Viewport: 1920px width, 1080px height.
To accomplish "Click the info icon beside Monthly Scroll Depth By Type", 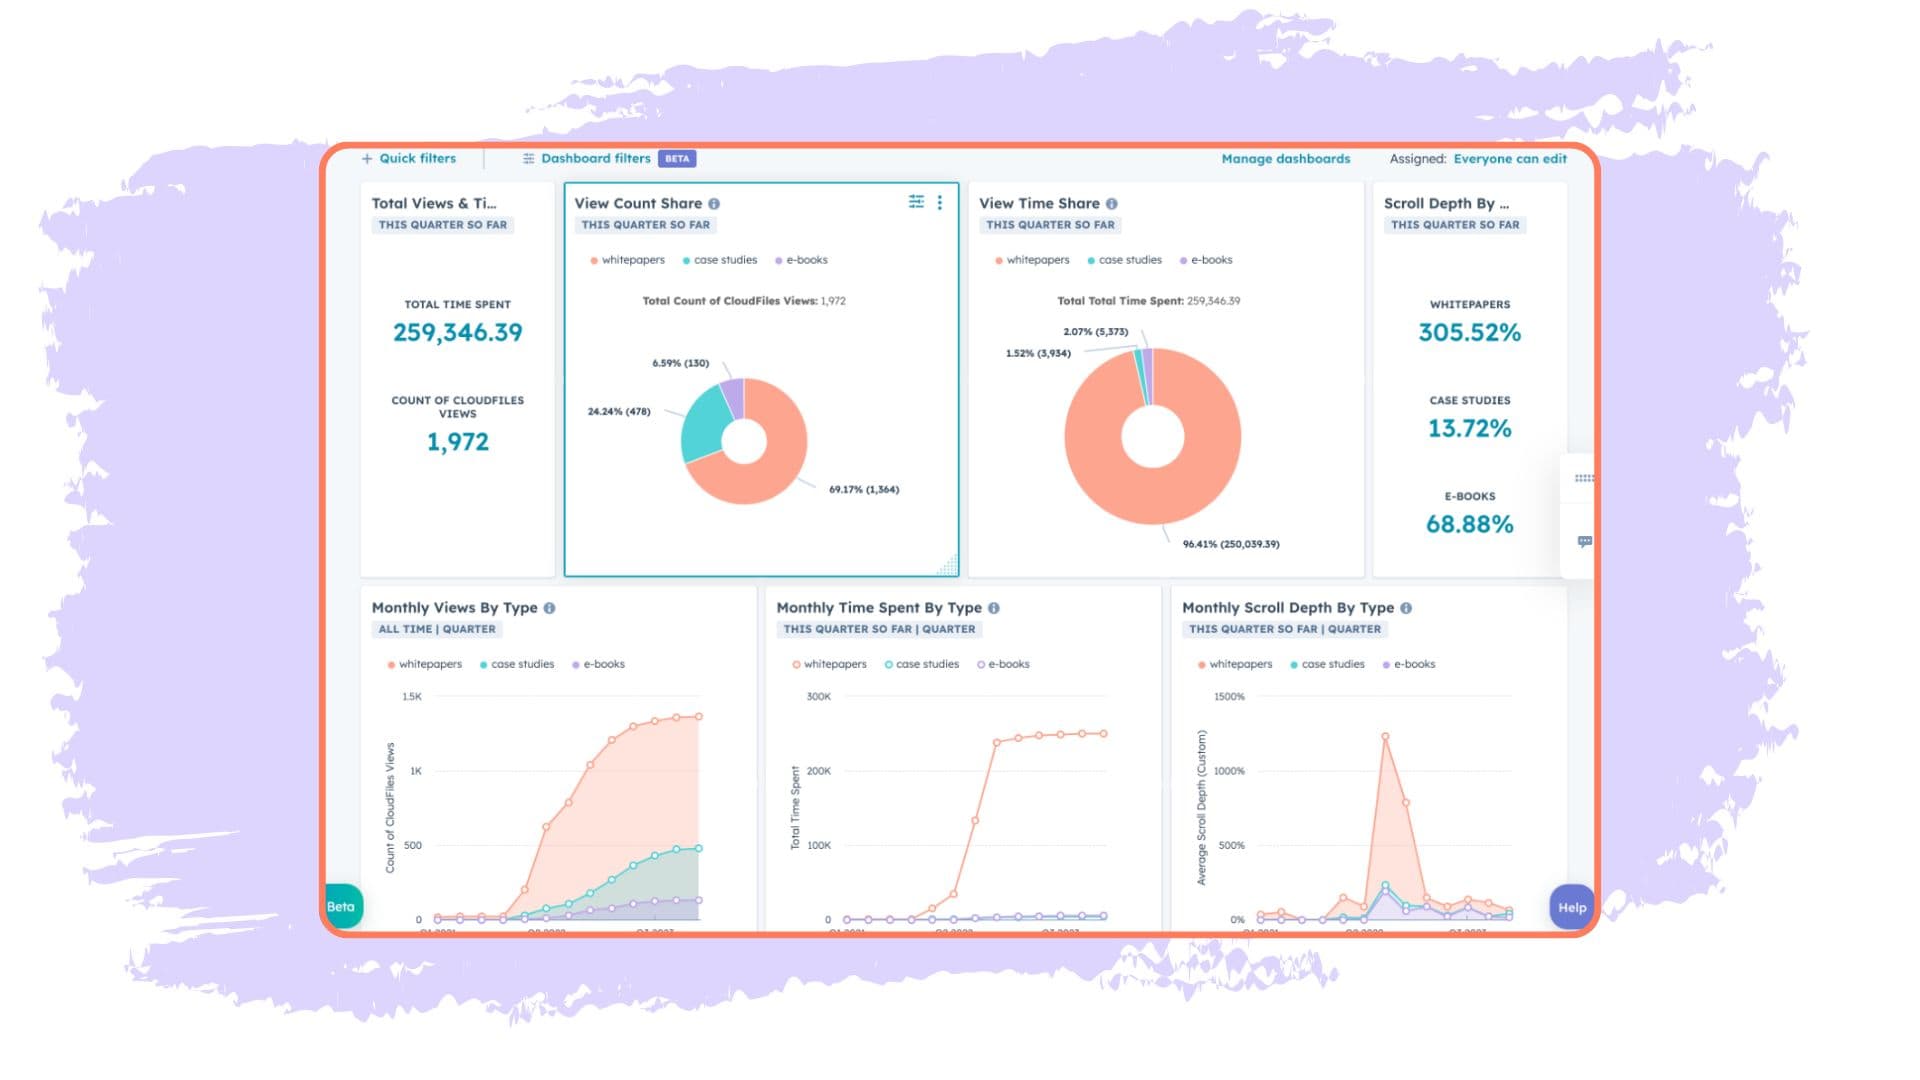I will tap(1406, 607).
